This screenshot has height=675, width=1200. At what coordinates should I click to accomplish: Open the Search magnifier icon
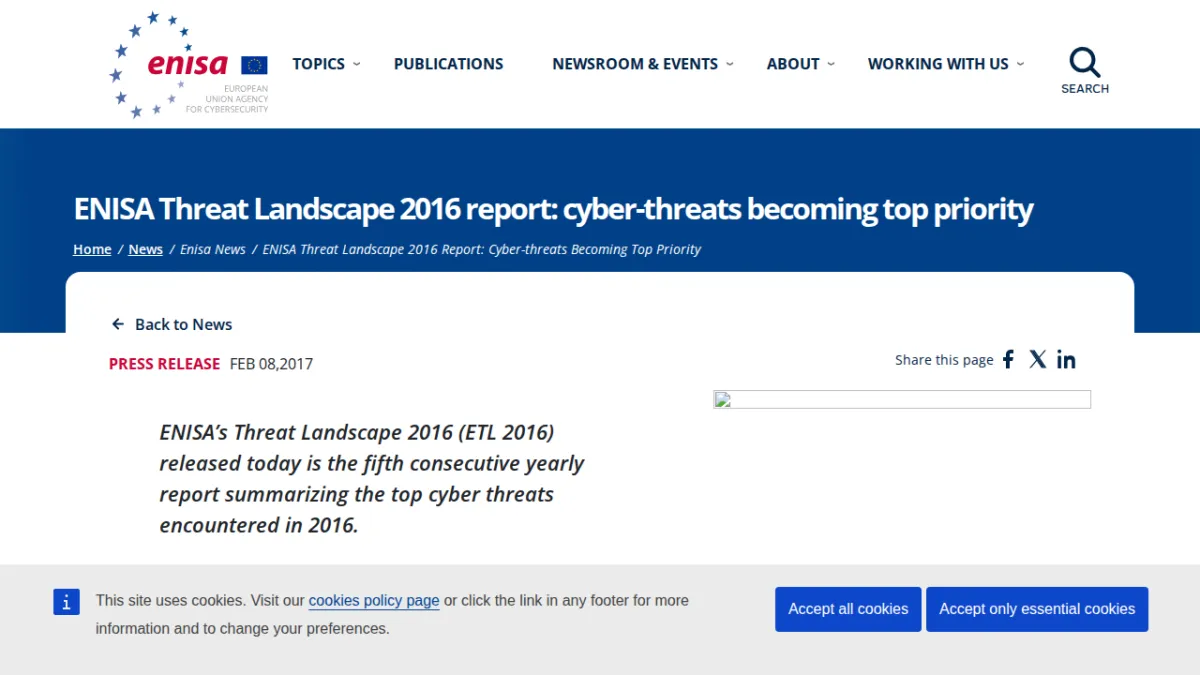[x=1085, y=62]
